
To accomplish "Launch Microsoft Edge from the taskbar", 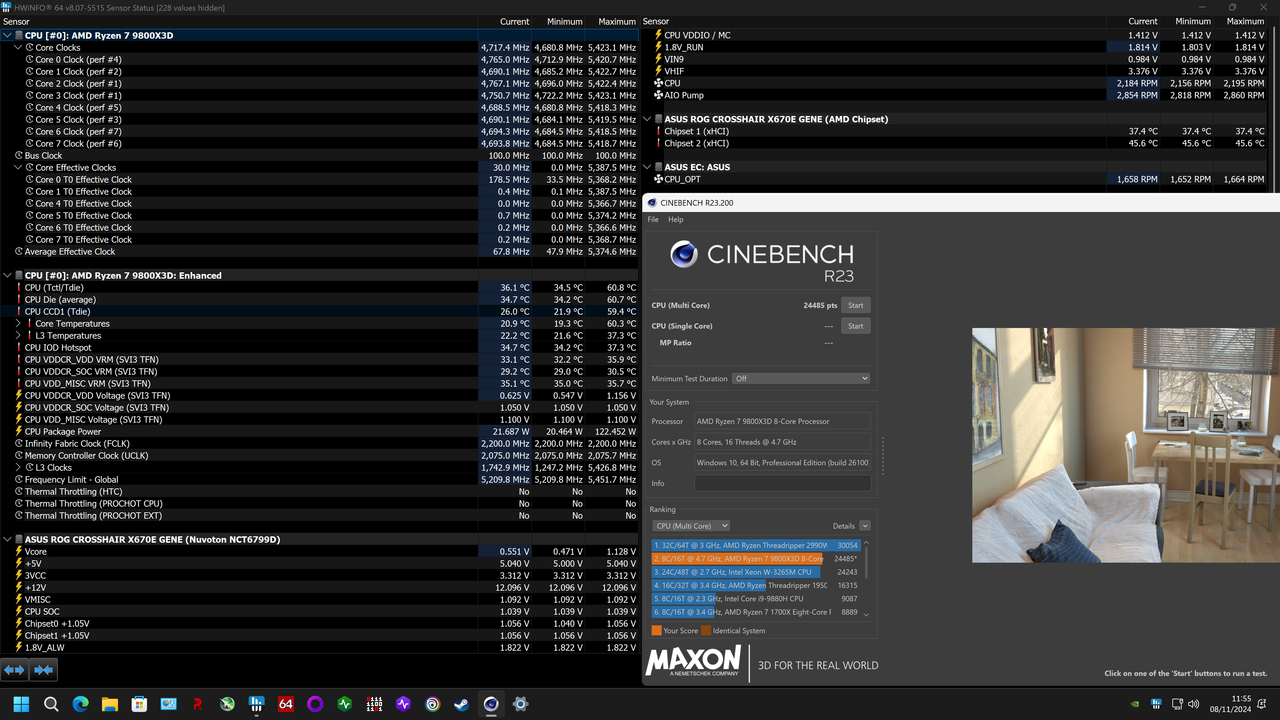I will (x=80, y=704).
